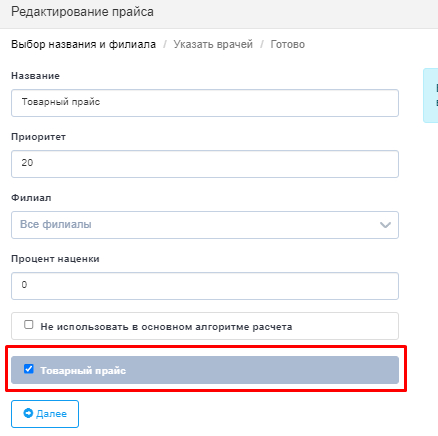Switch to 'Указать врачей' step
The width and height of the screenshot is (438, 436).
[x=213, y=44]
